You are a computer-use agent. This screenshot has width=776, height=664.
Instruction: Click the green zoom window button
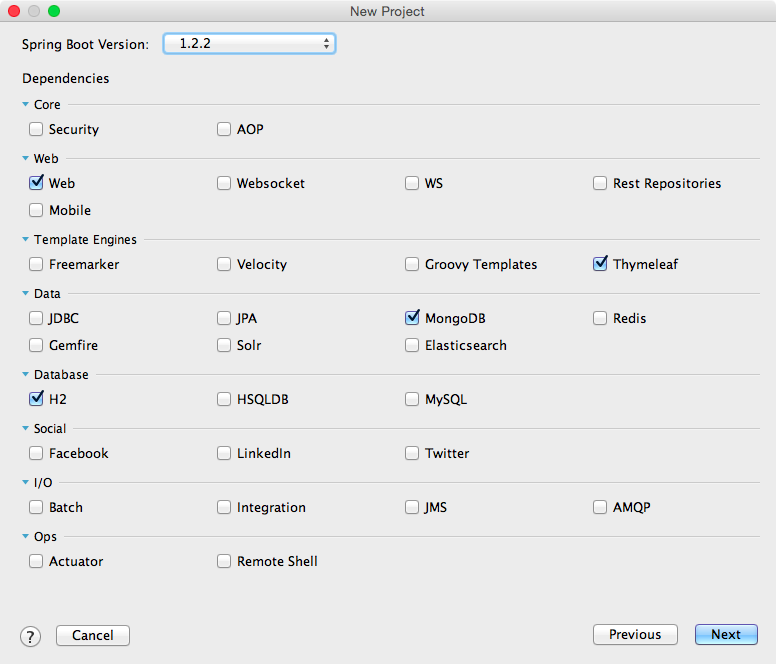coord(54,11)
